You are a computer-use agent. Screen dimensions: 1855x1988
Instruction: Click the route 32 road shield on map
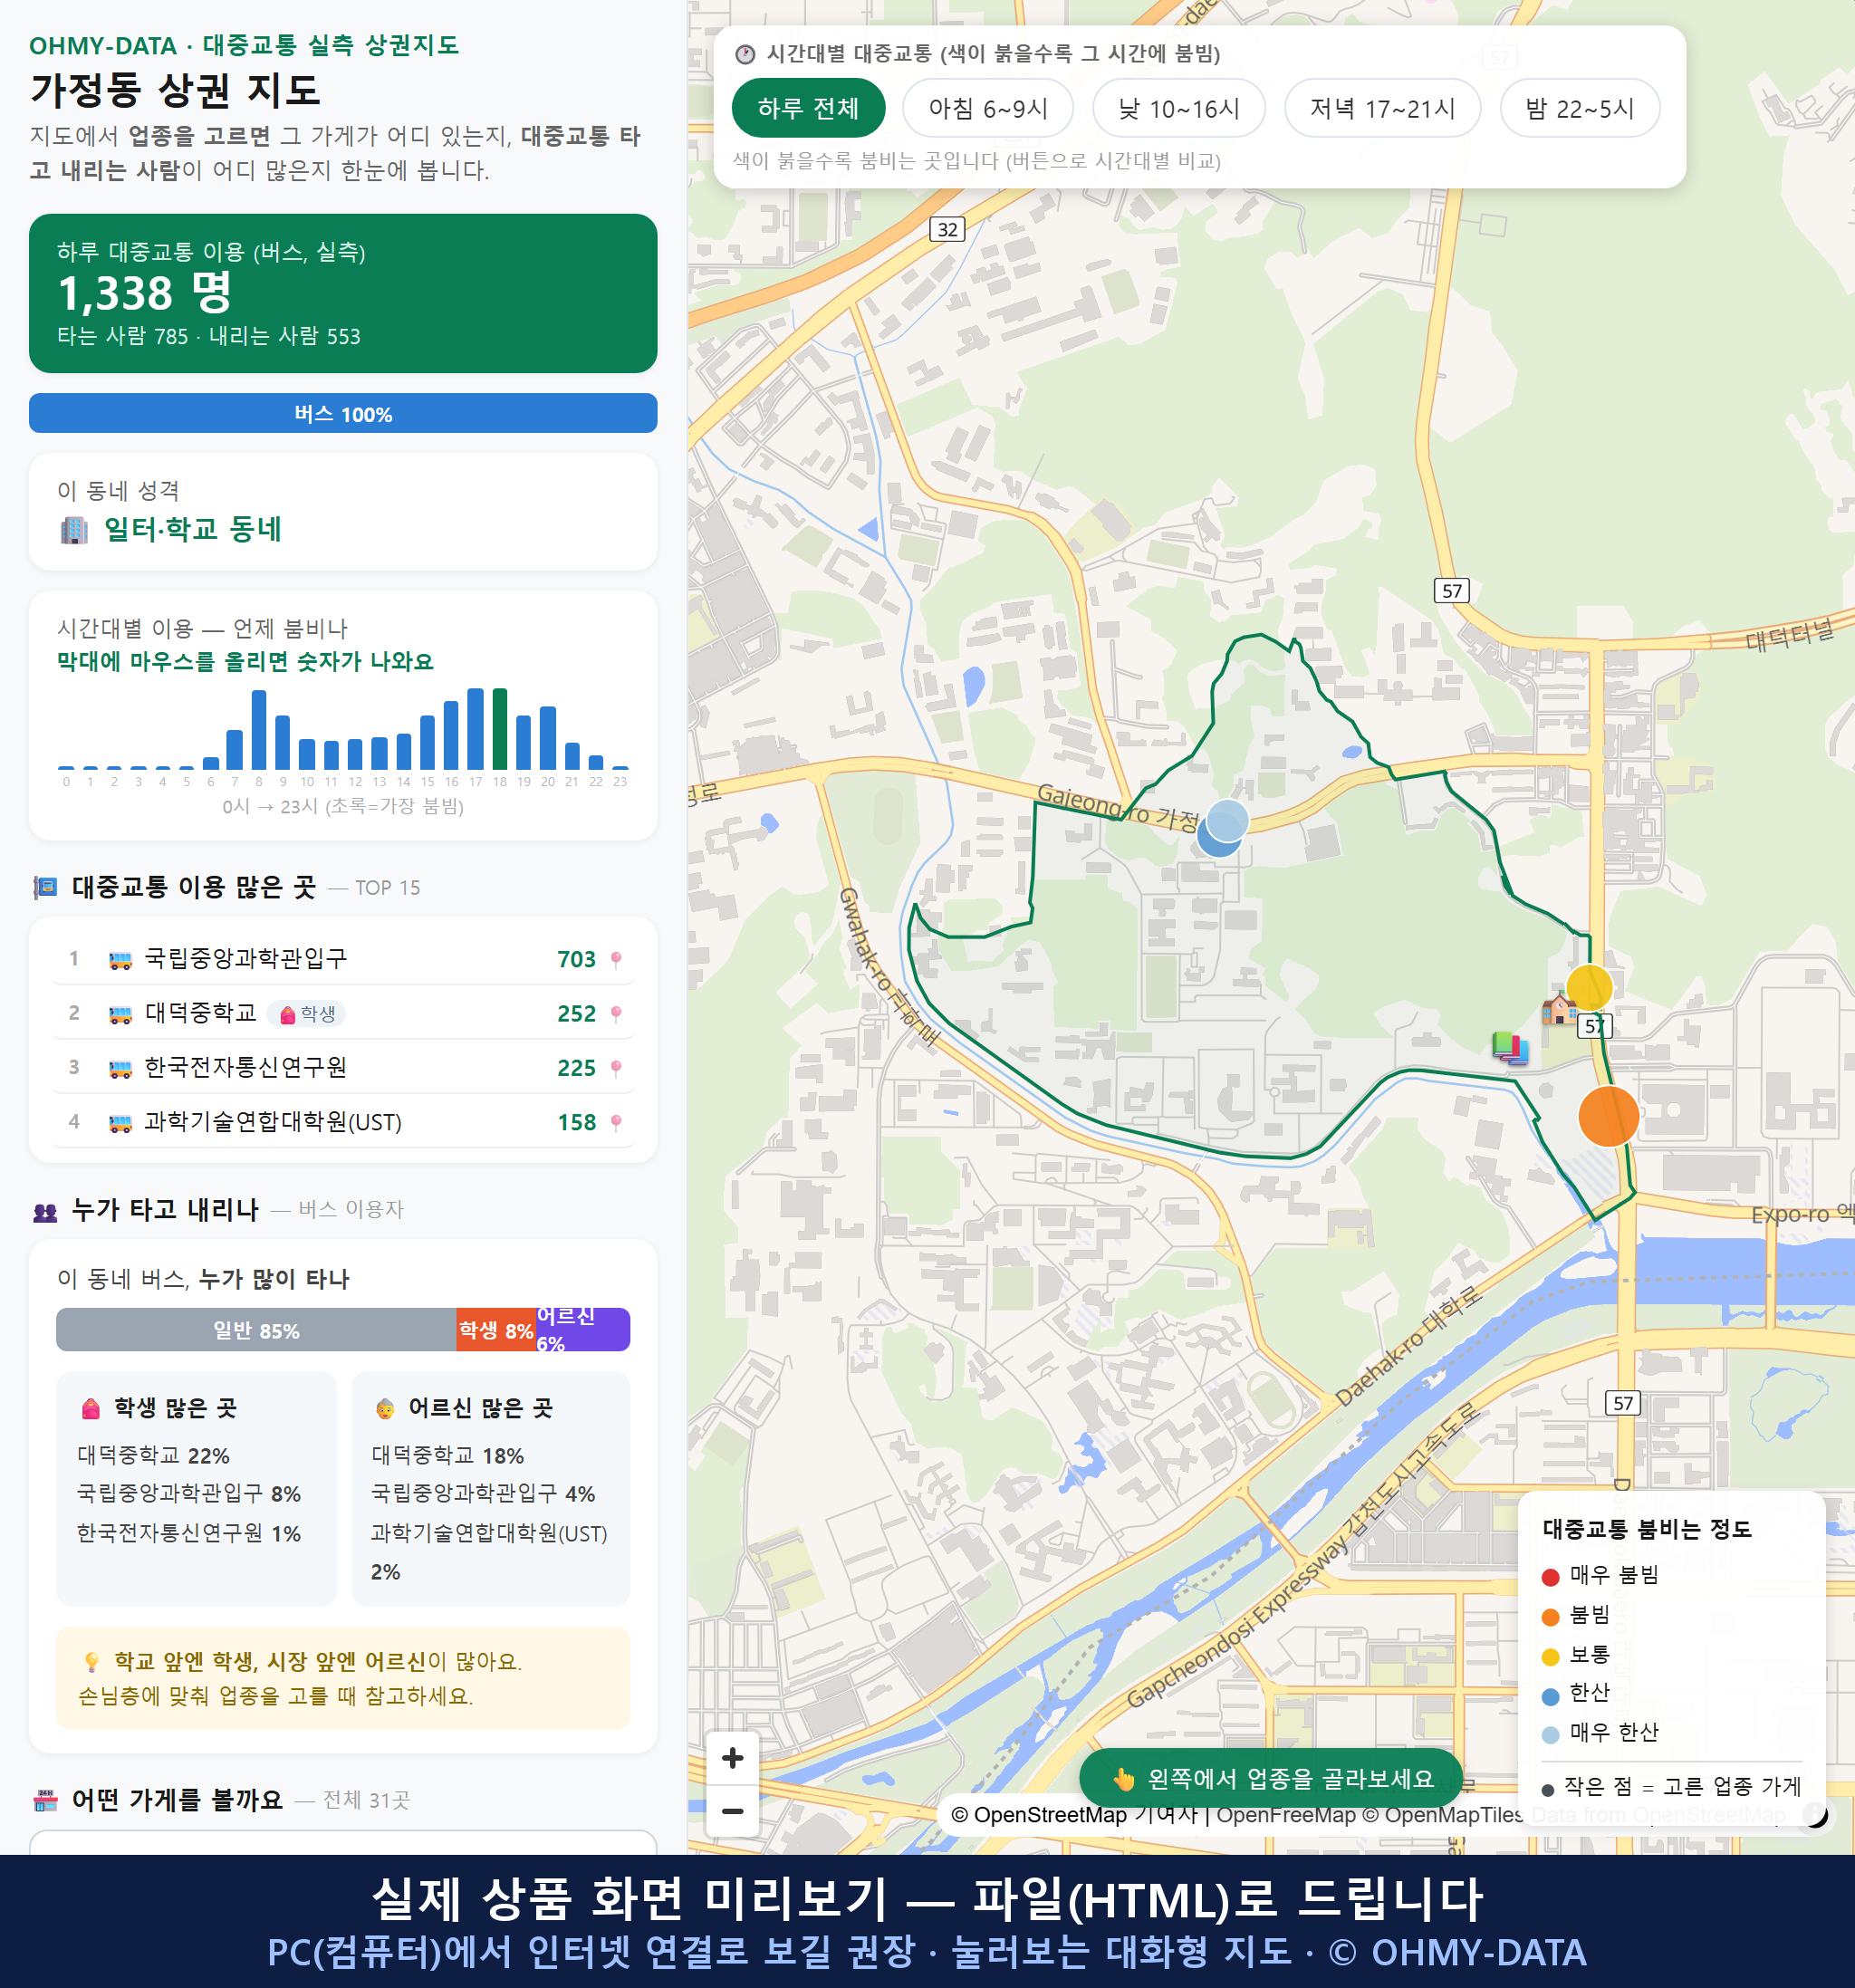tap(947, 229)
